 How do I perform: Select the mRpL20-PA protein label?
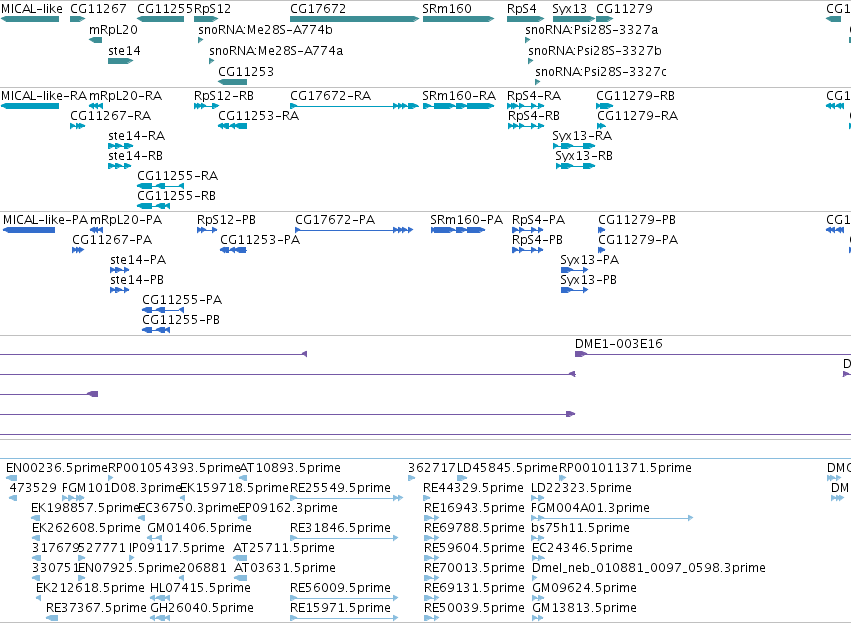(126, 220)
